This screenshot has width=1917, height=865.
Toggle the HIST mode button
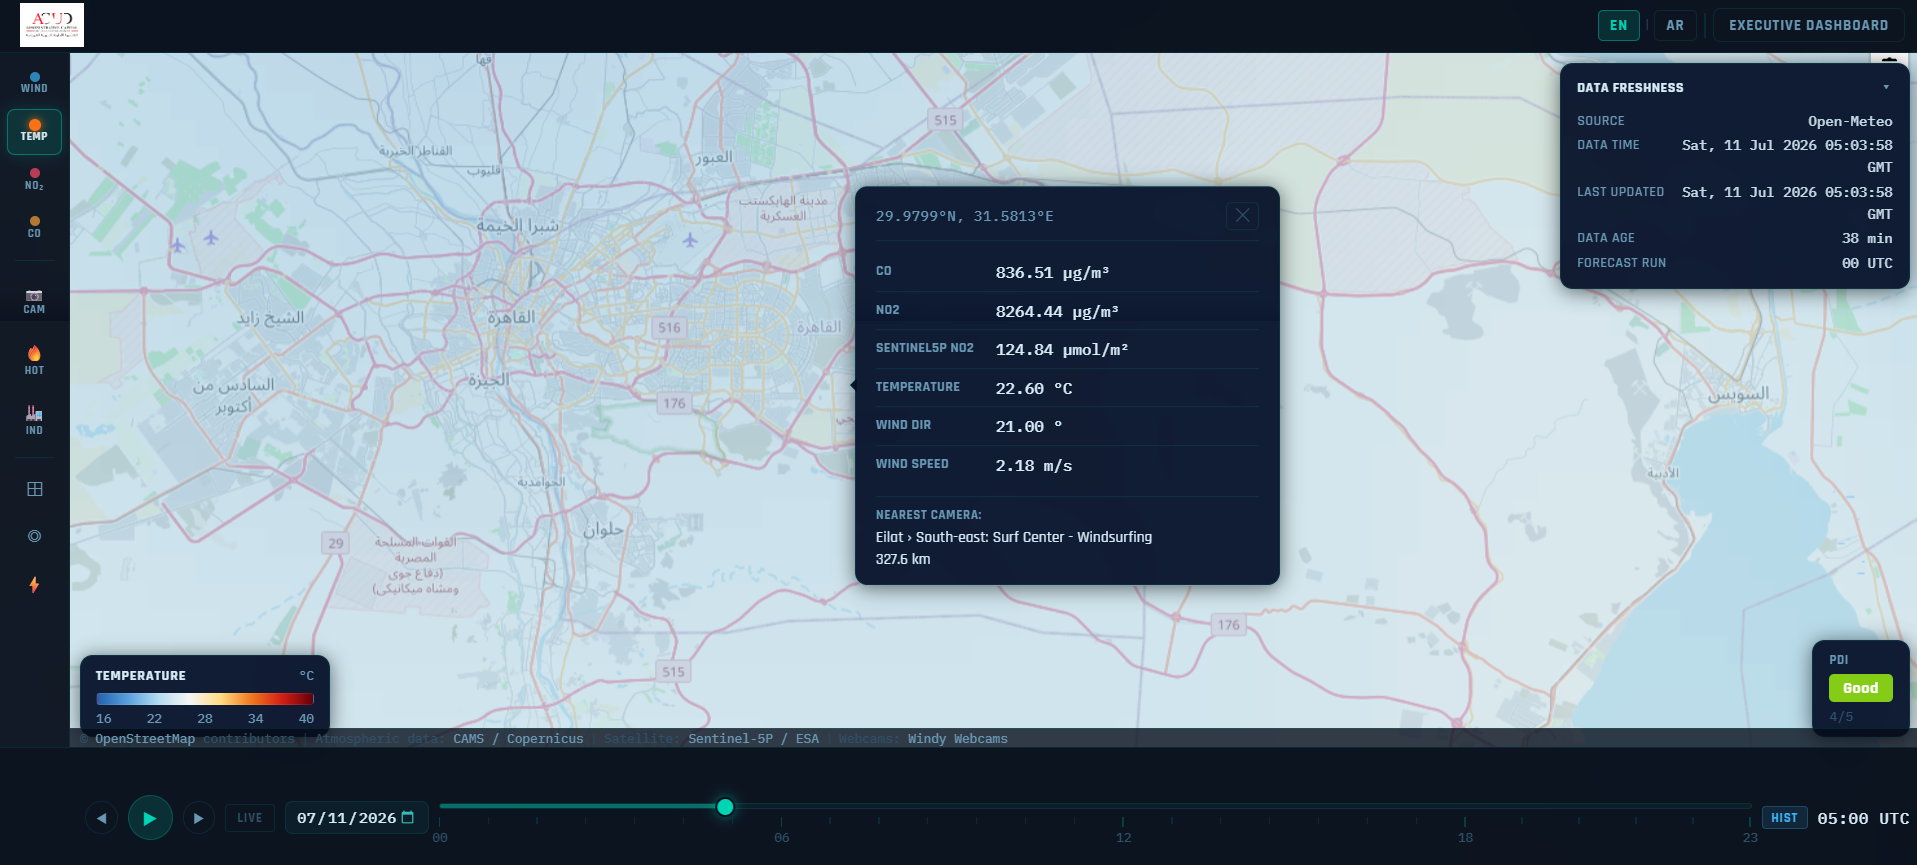[x=1784, y=818]
